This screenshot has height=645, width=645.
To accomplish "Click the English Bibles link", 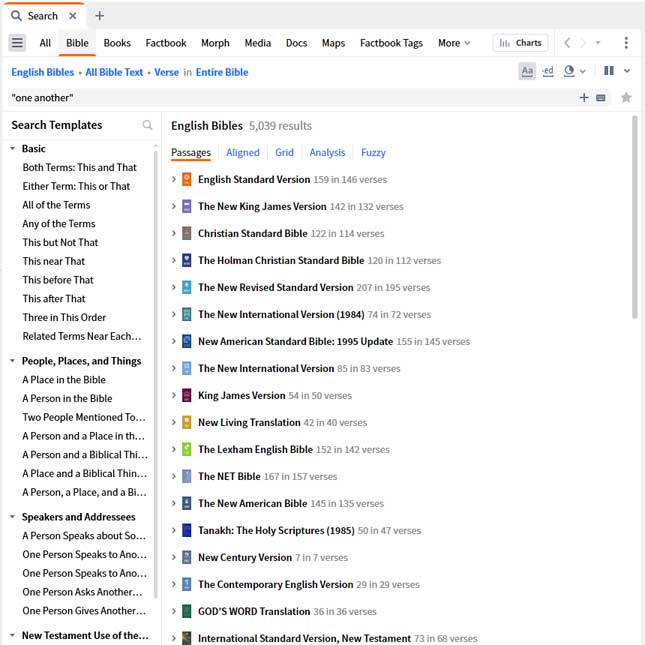I will 43,72.
